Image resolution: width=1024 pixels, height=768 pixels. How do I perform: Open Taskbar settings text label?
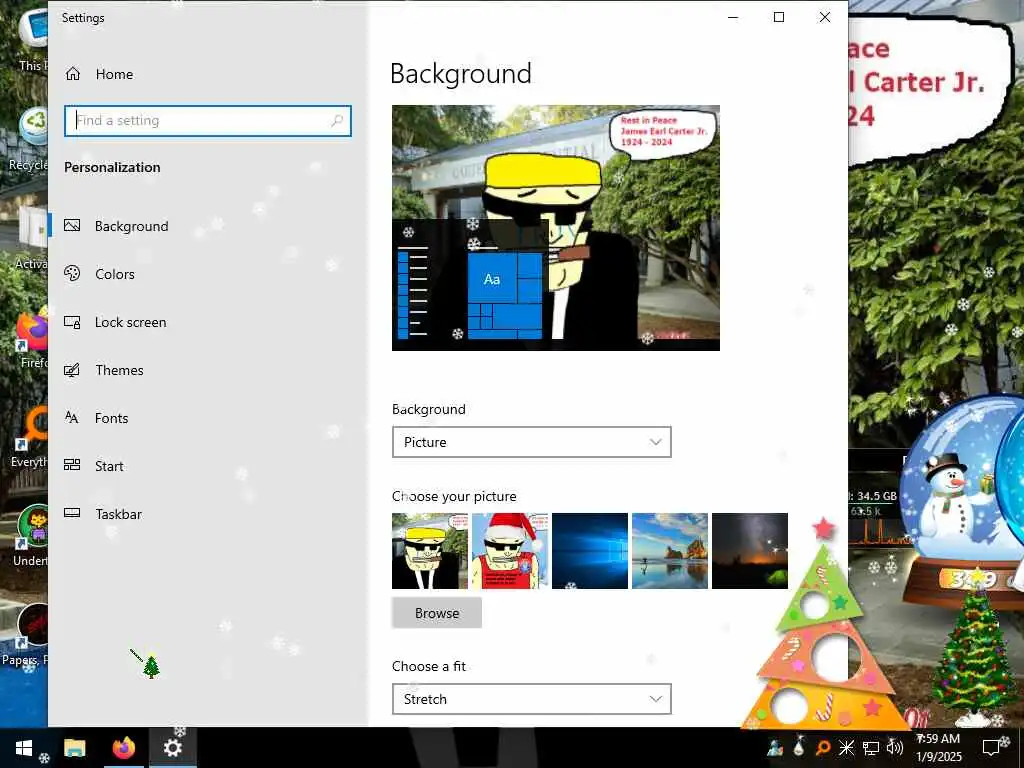119,514
